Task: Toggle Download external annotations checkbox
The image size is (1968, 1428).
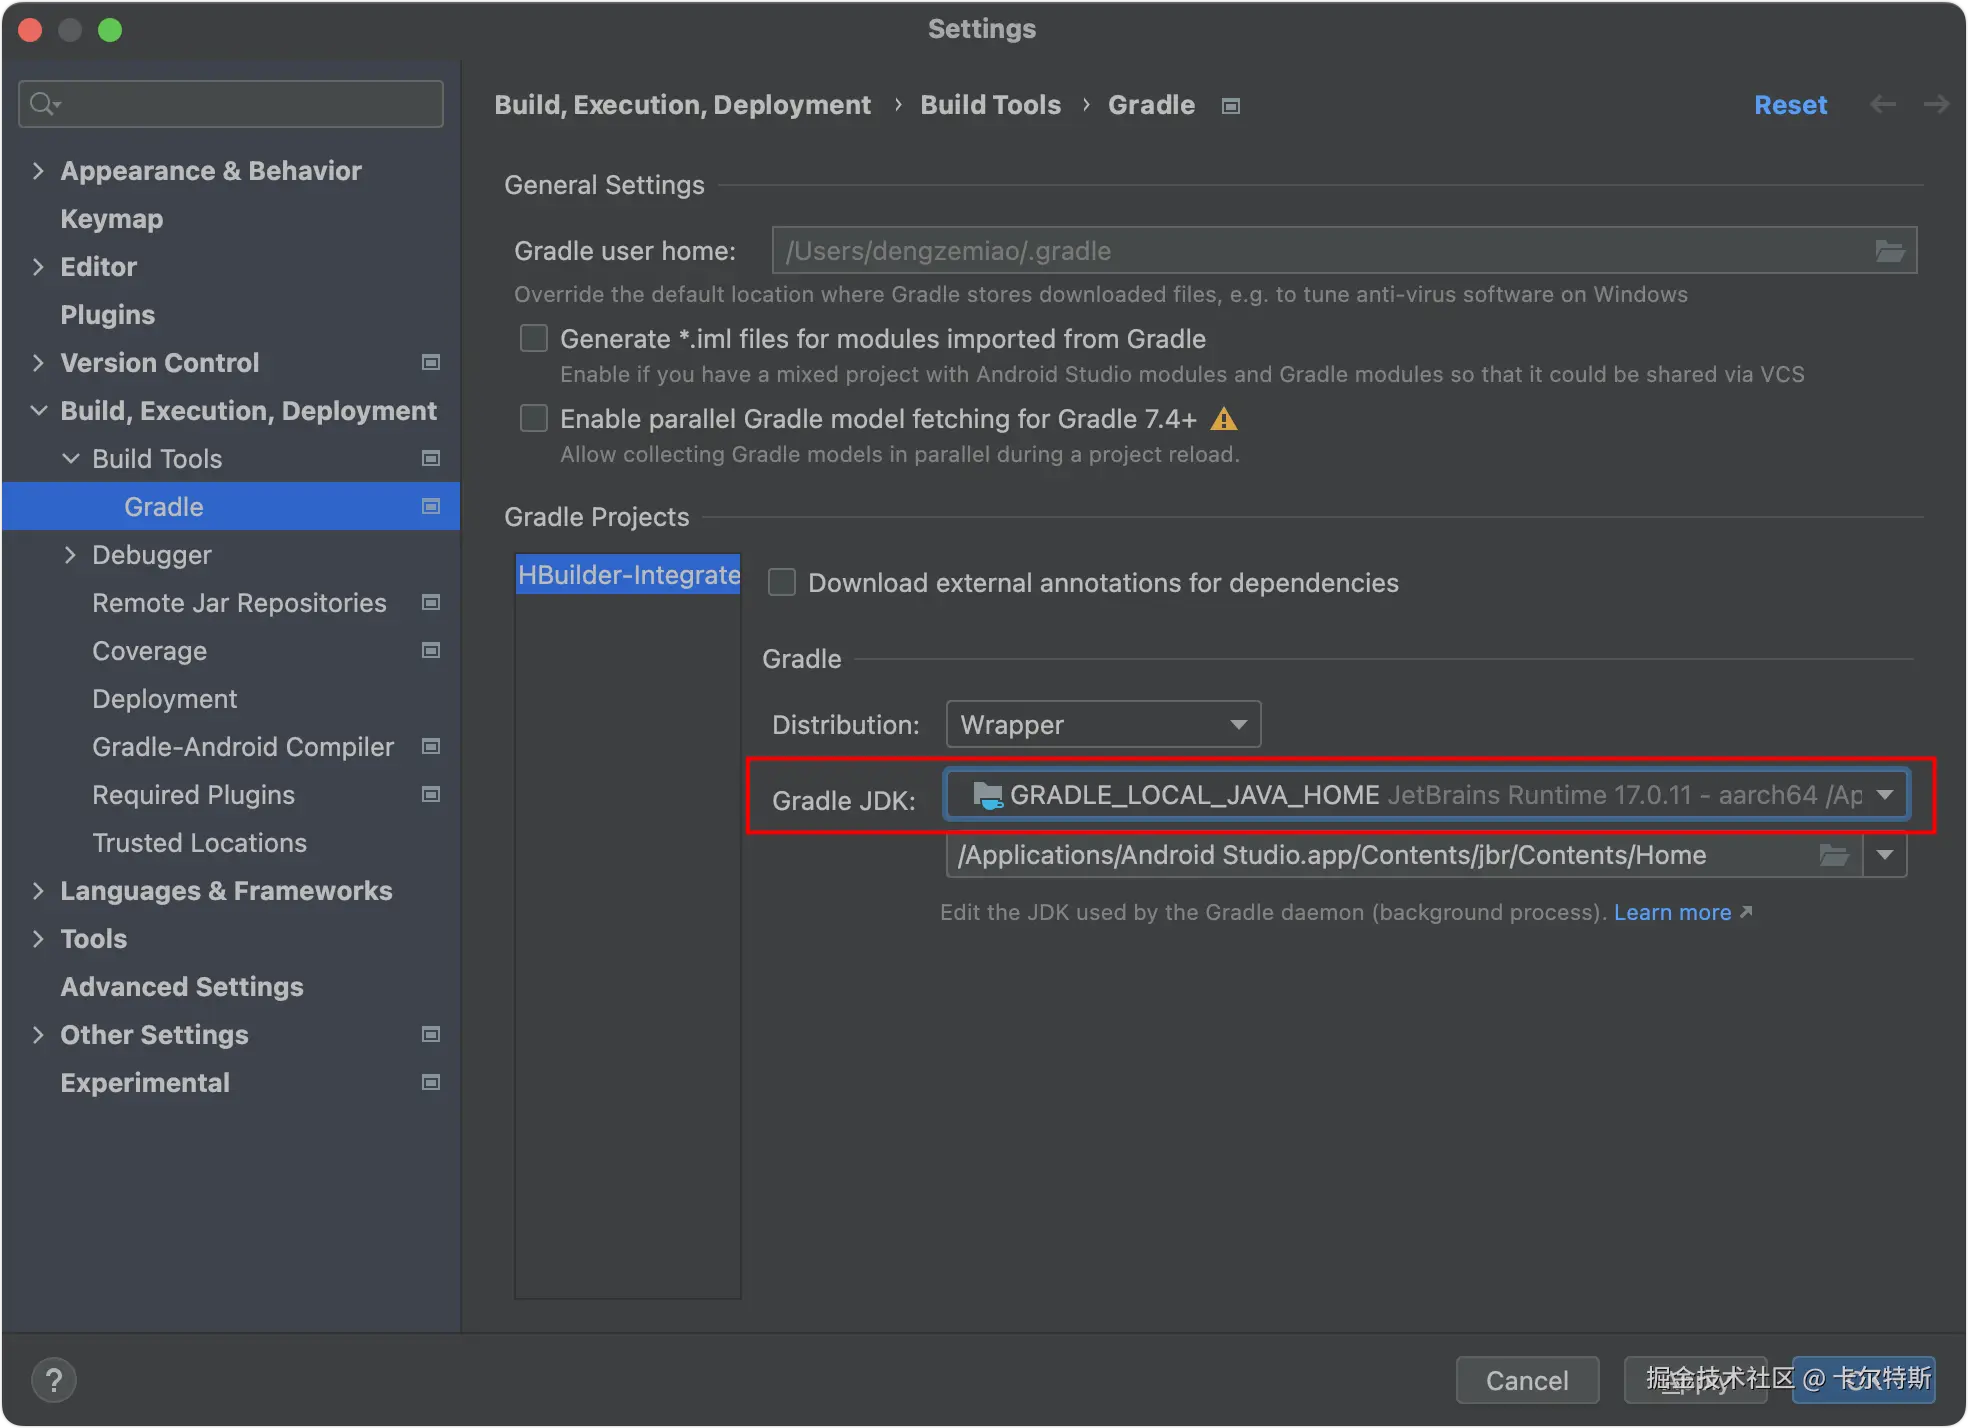Action: [x=782, y=583]
